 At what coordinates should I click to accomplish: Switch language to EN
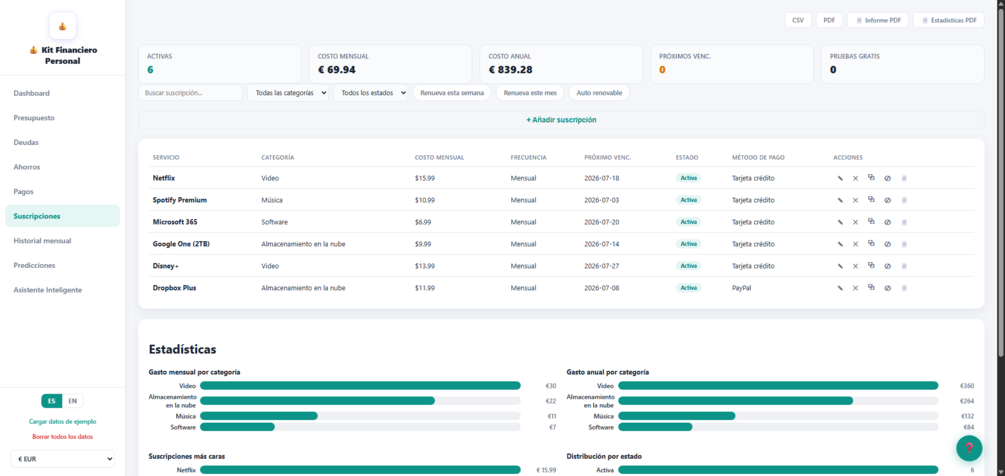pos(72,401)
